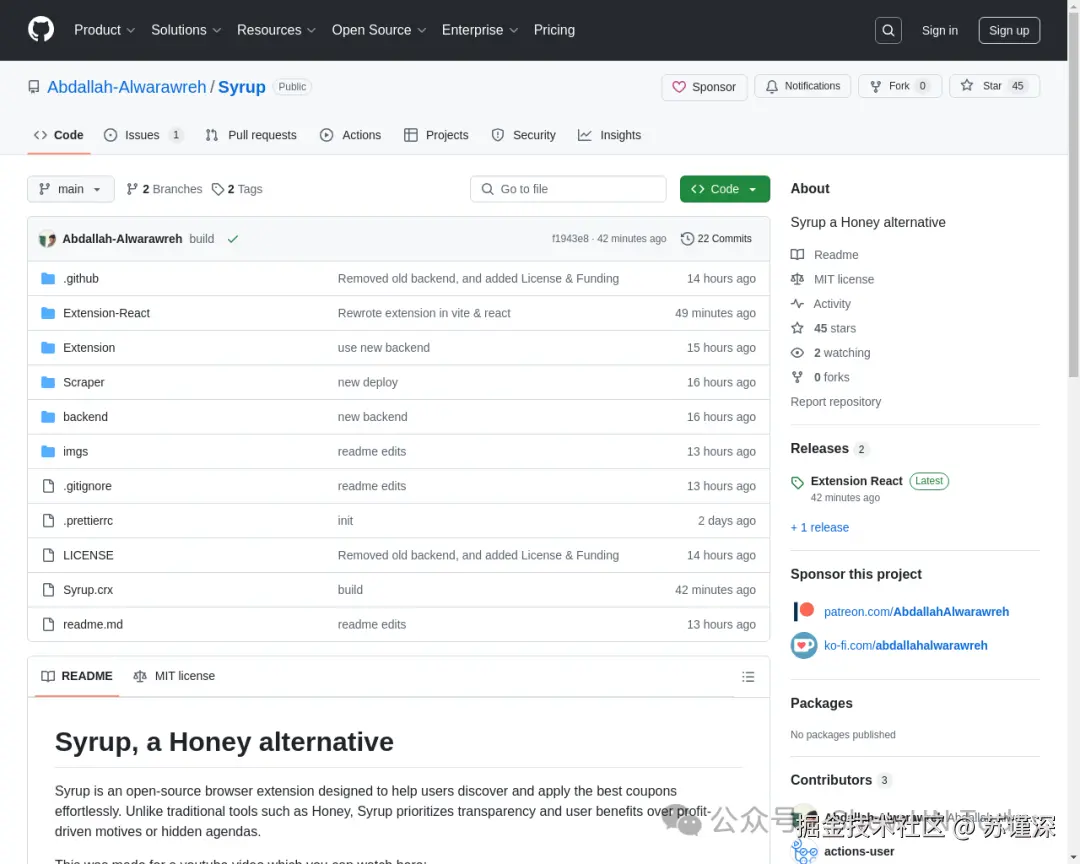This screenshot has width=1080, height=864.
Task: Click commit hash f1943e8
Action: point(570,238)
